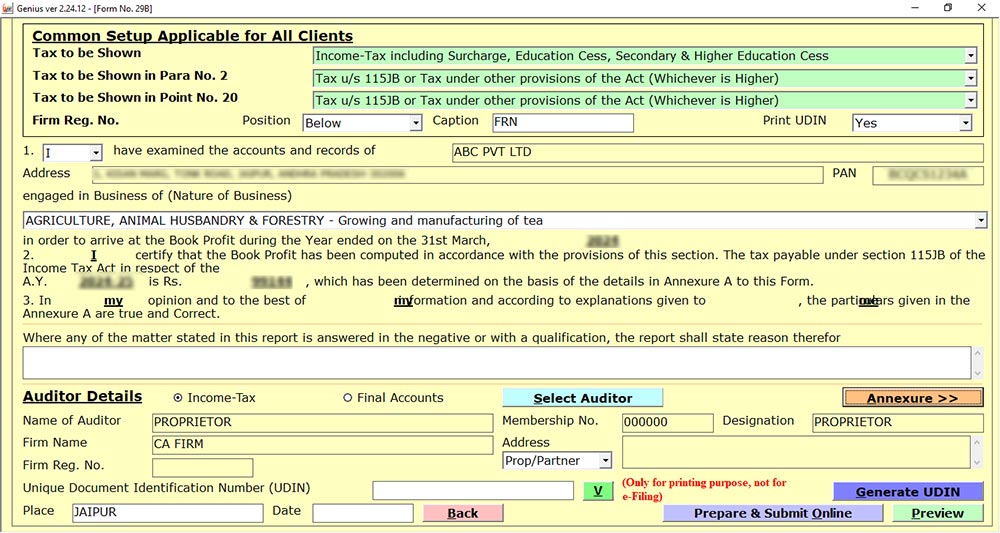This screenshot has width=1000, height=533.
Task: Click the Date input field
Action: pyautogui.click(x=362, y=513)
